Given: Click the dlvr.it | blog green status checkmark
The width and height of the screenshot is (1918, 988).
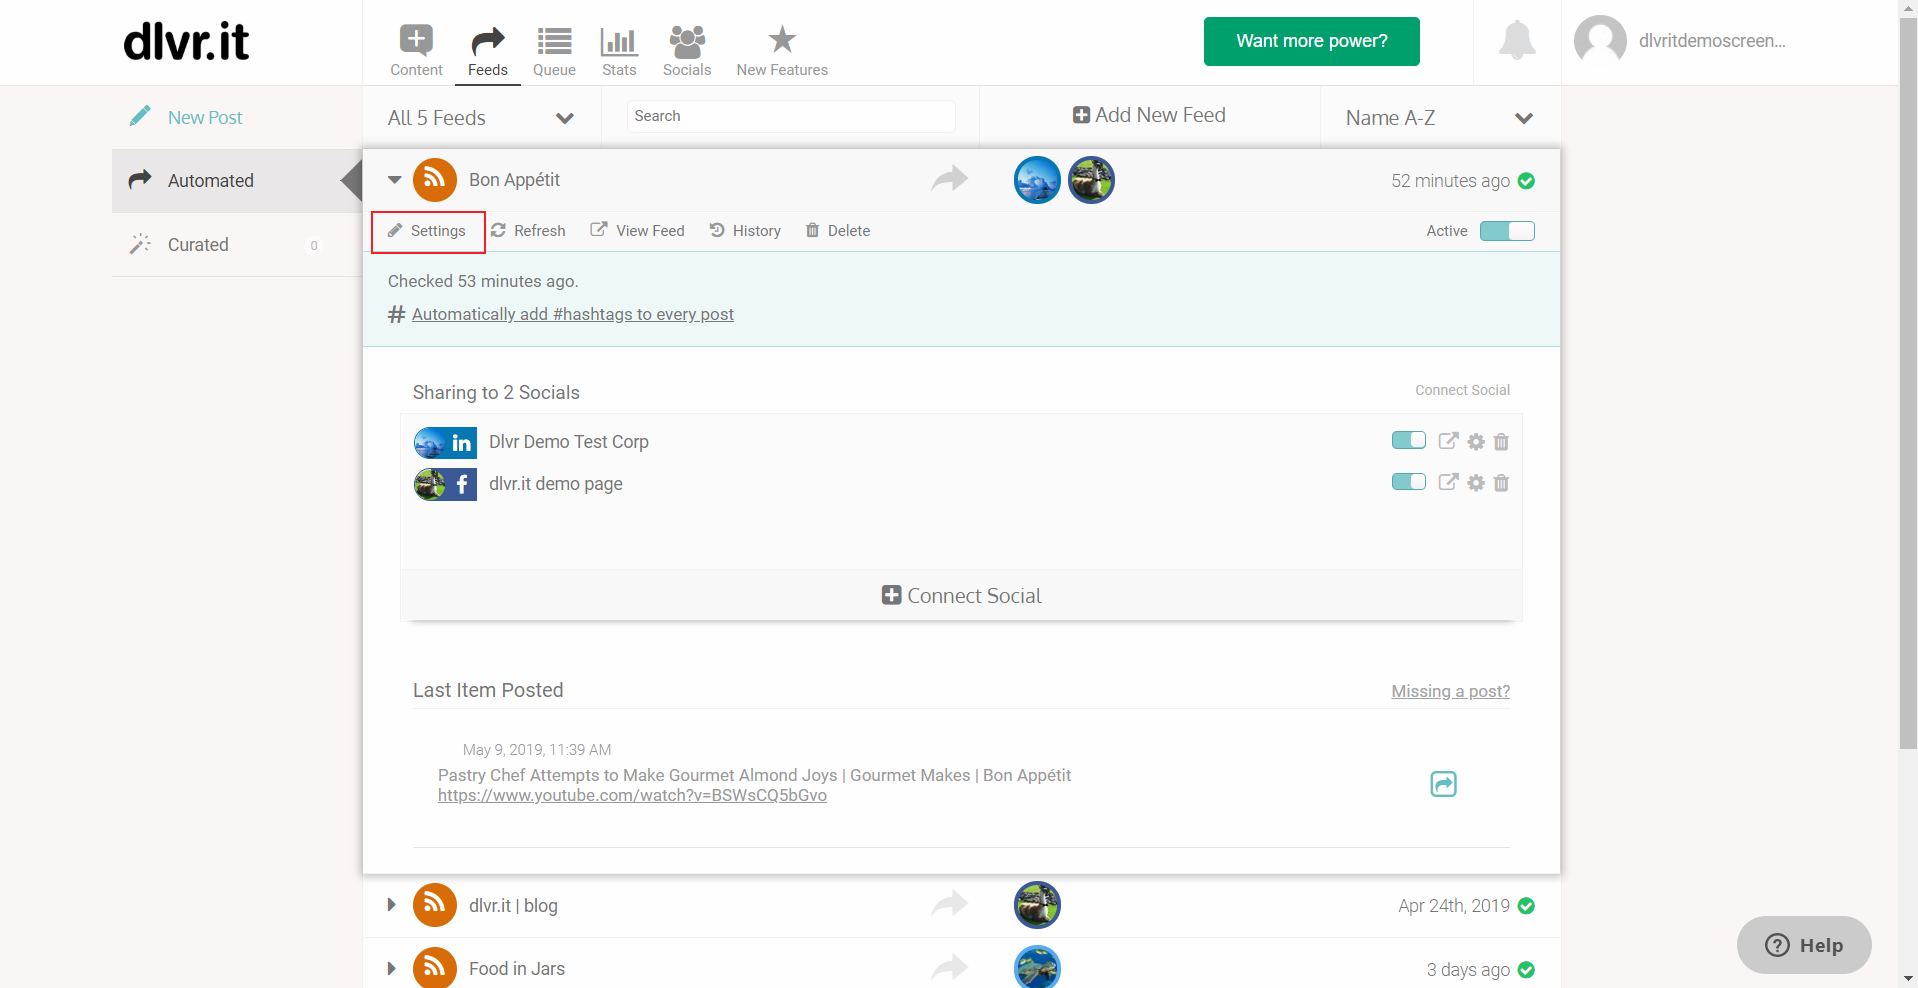Looking at the screenshot, I should coord(1526,906).
